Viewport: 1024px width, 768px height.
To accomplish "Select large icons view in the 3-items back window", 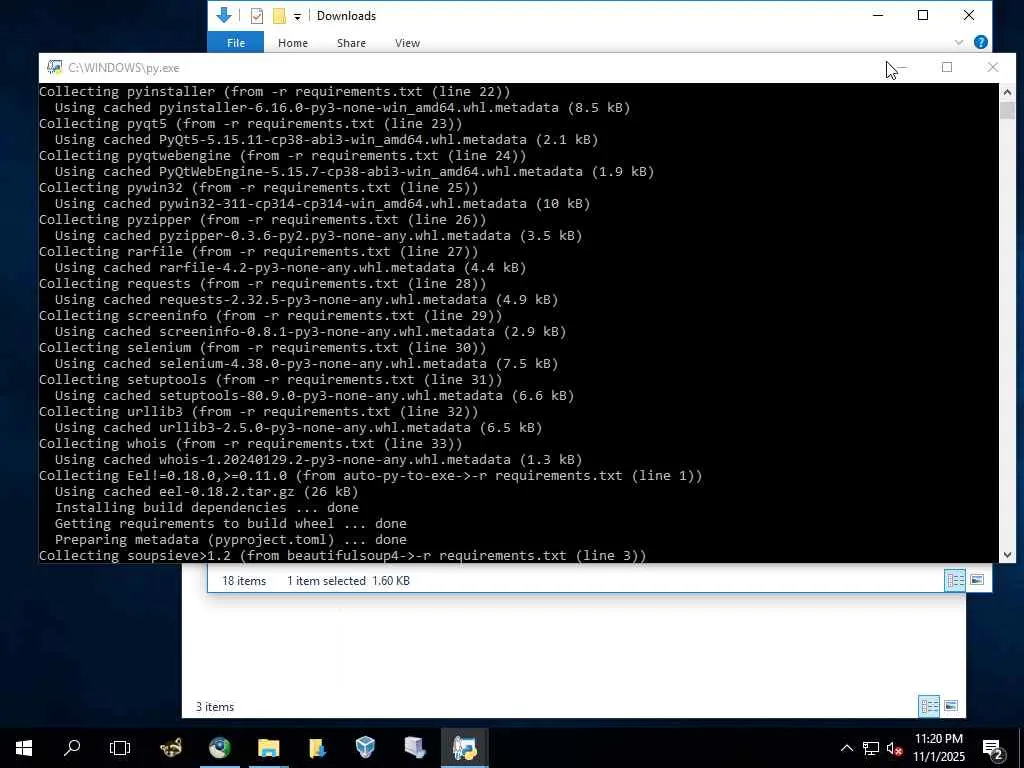I will click(952, 706).
